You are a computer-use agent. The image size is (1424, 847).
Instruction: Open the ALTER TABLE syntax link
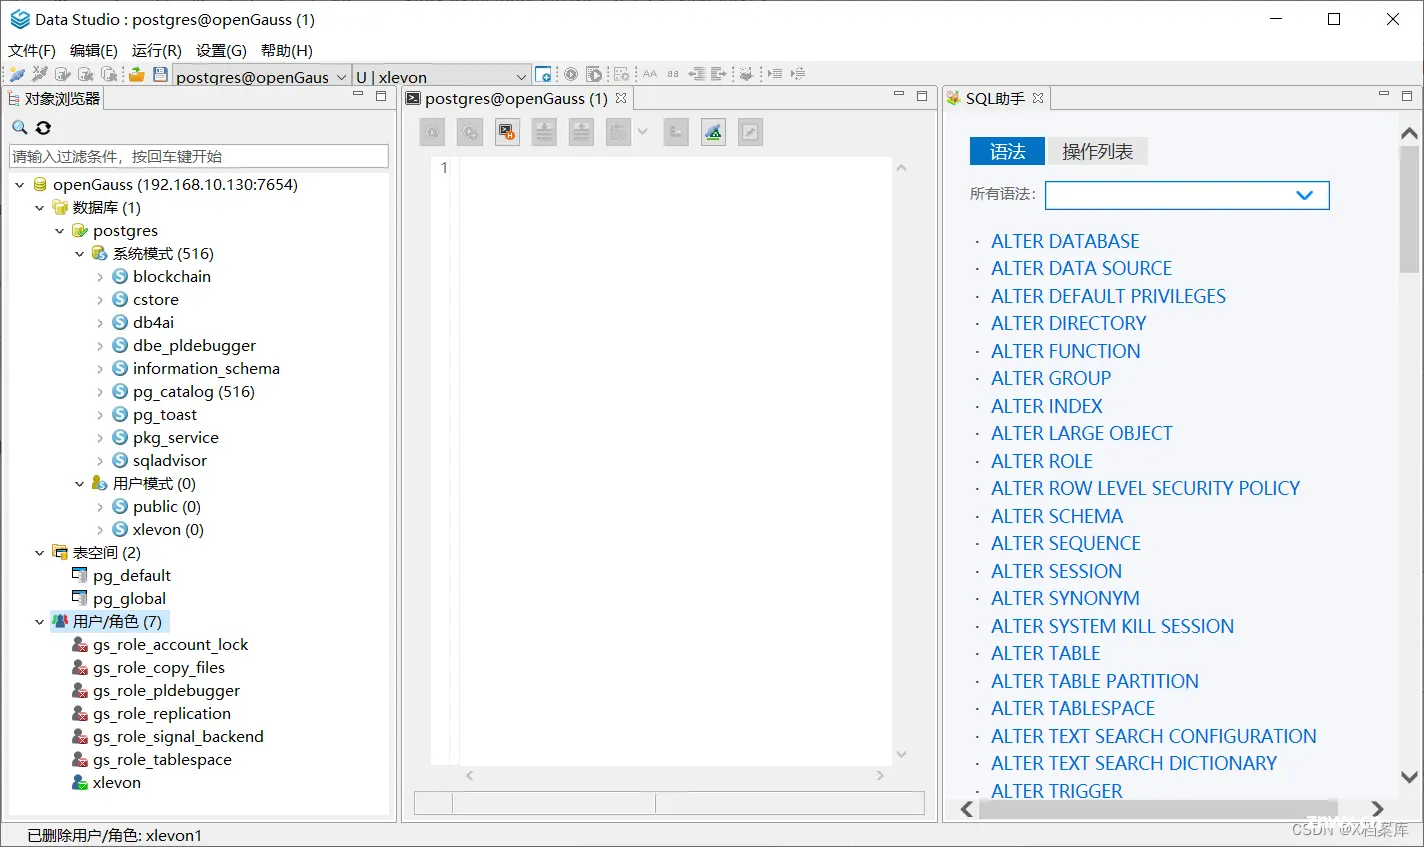(x=1045, y=653)
